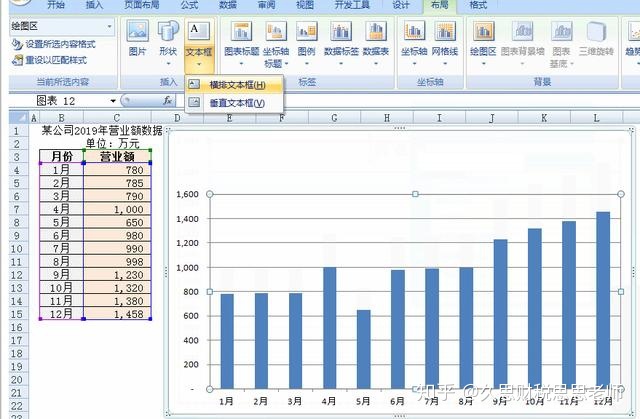
Task: Open the Name Box dropdown arrow
Action: click(113, 101)
